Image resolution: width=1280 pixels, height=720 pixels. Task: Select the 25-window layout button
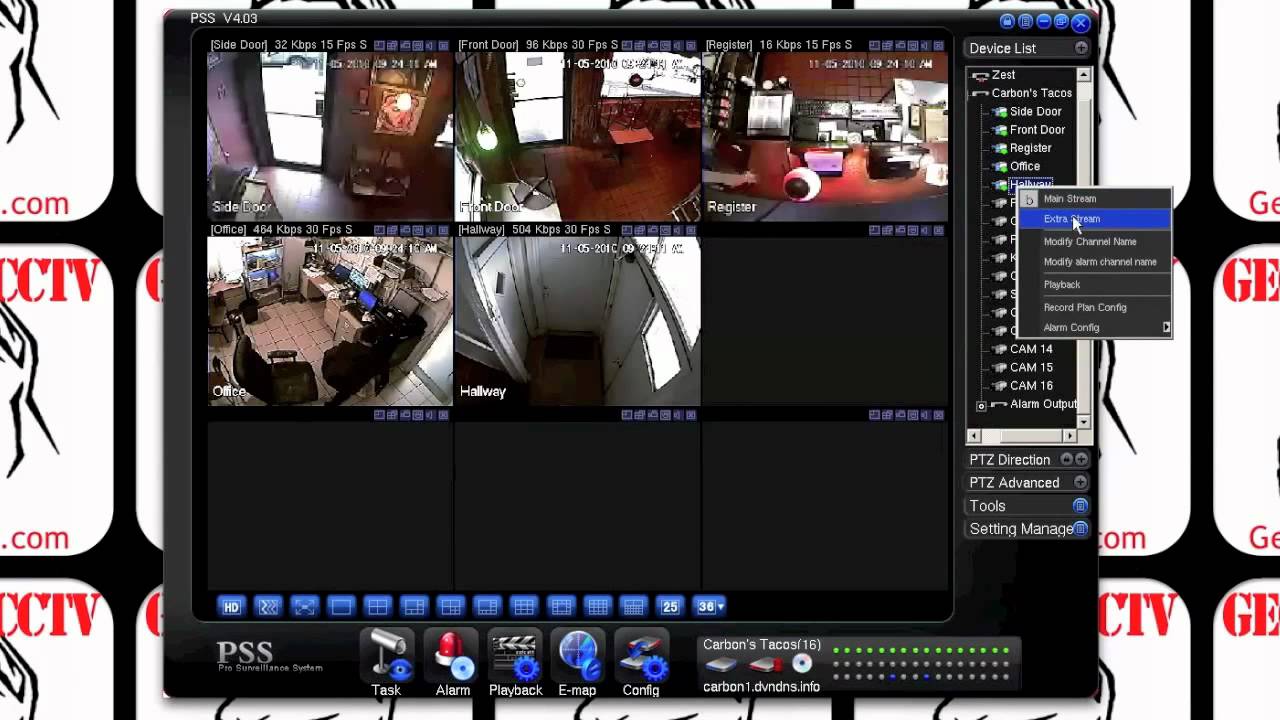pyautogui.click(x=670, y=607)
